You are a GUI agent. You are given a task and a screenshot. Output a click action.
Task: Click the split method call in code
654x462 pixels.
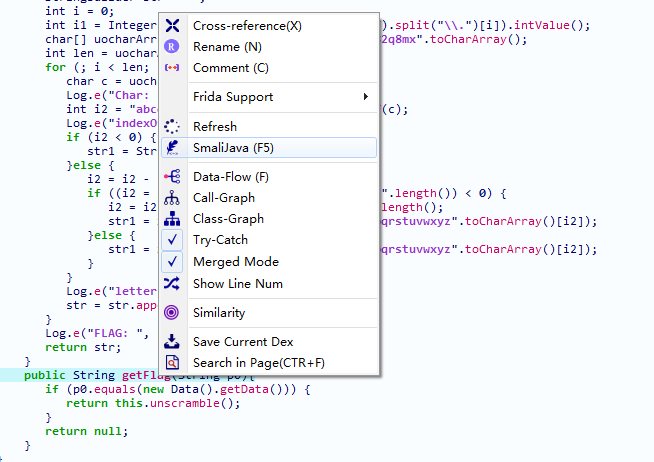pos(412,25)
